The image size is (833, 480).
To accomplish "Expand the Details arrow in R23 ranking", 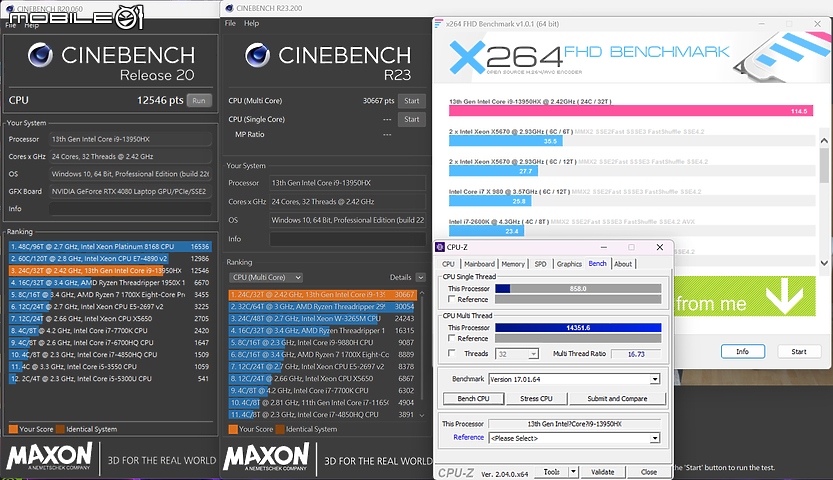I will 421,277.
